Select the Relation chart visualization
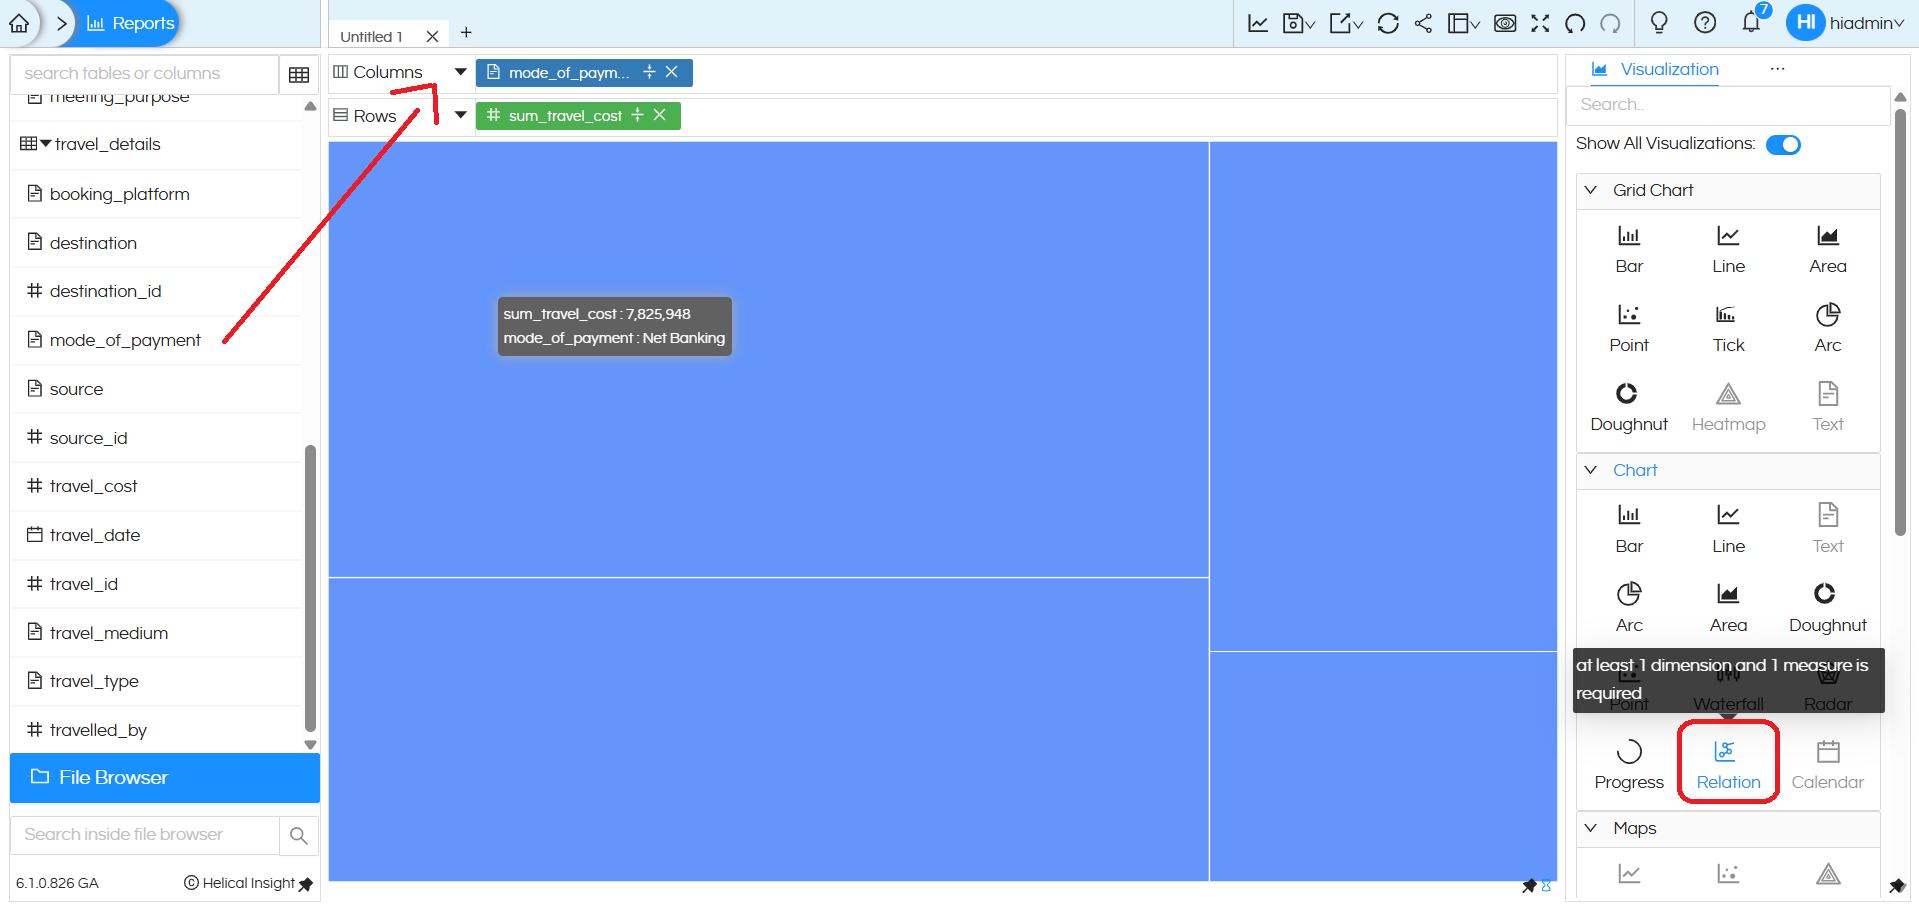1919x906 pixels. coord(1727,762)
